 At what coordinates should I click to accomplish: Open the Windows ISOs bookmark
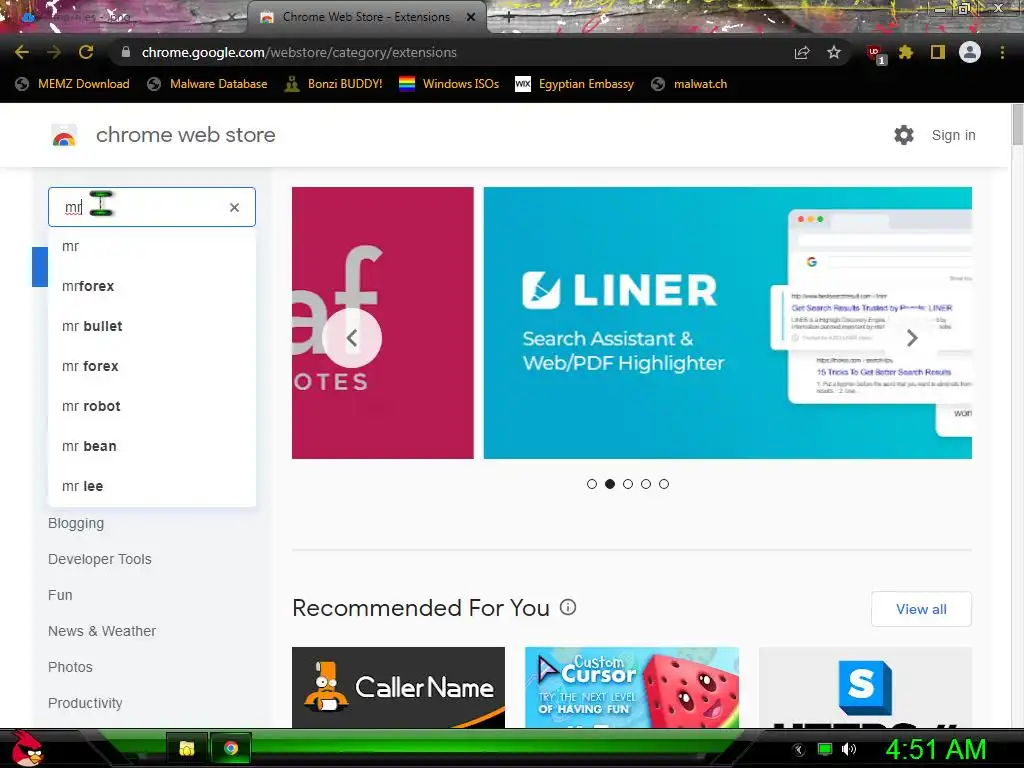click(449, 84)
